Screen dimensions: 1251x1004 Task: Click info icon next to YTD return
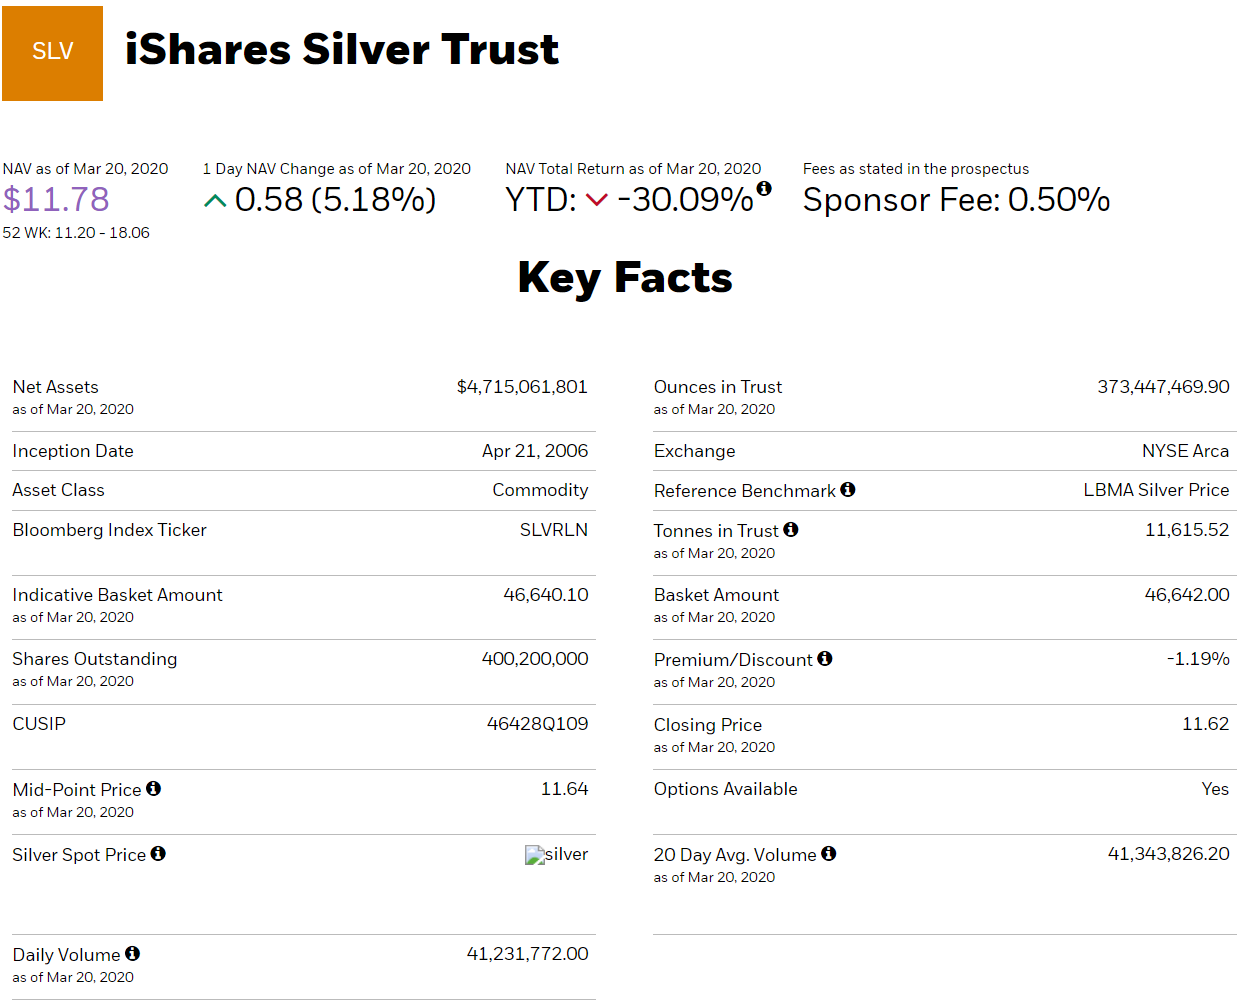click(x=764, y=188)
